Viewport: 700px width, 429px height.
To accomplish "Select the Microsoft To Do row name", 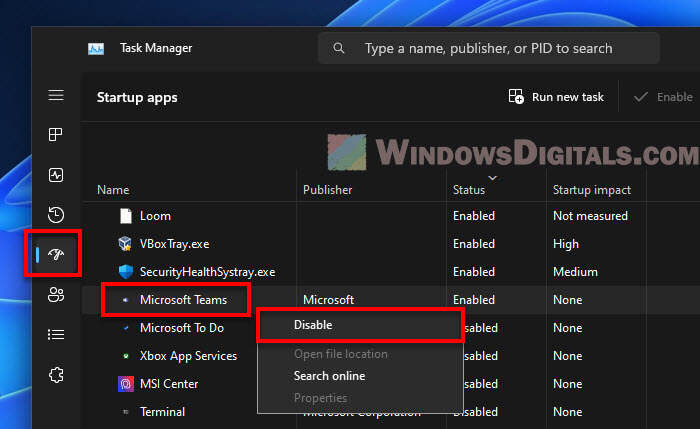I will tap(182, 328).
